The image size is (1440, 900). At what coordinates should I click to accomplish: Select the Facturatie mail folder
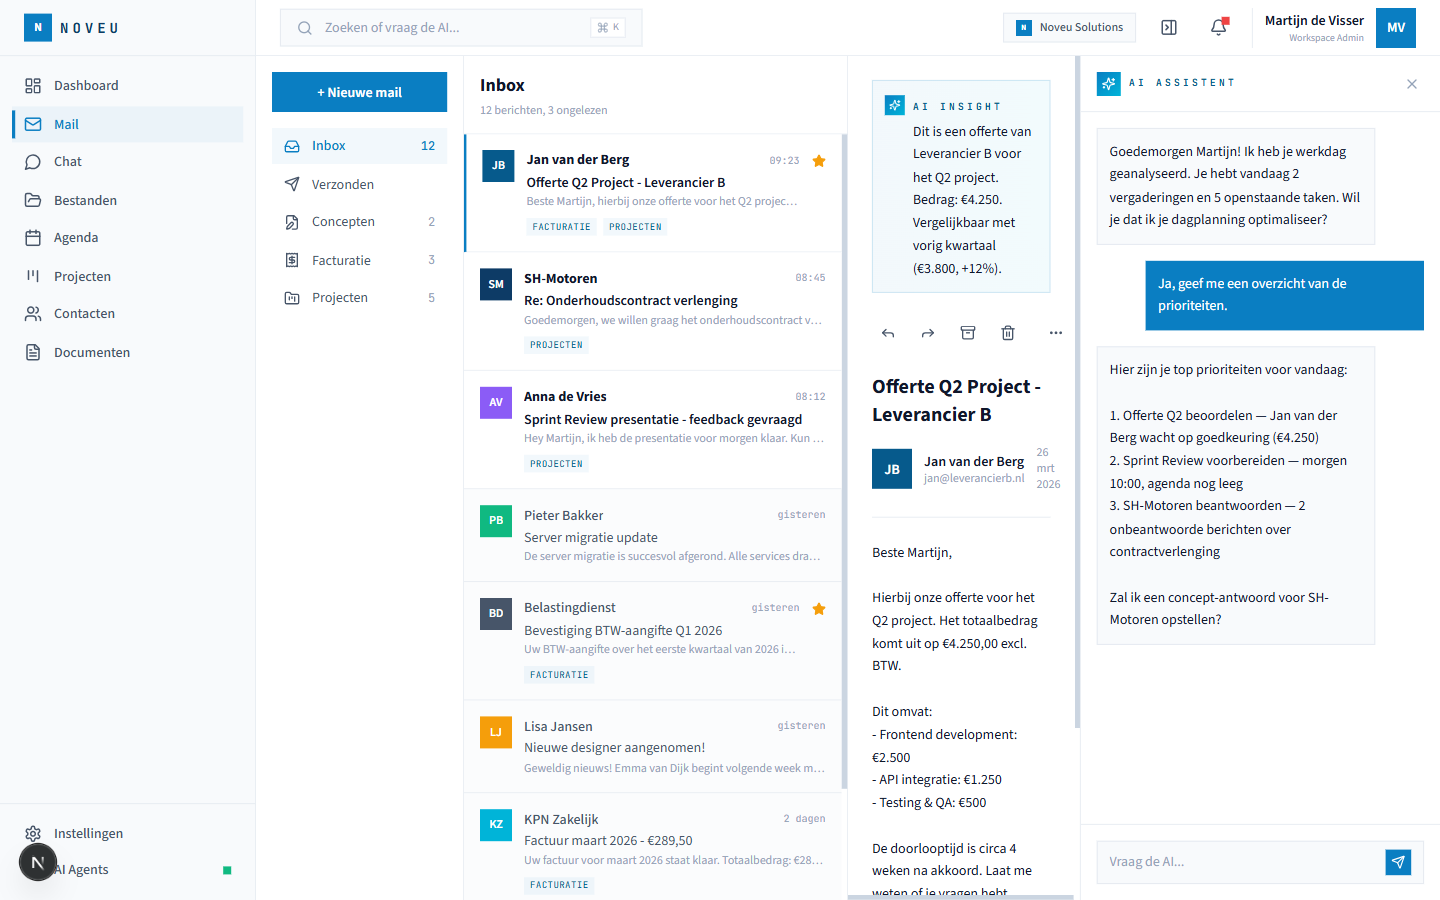pyautogui.click(x=341, y=260)
